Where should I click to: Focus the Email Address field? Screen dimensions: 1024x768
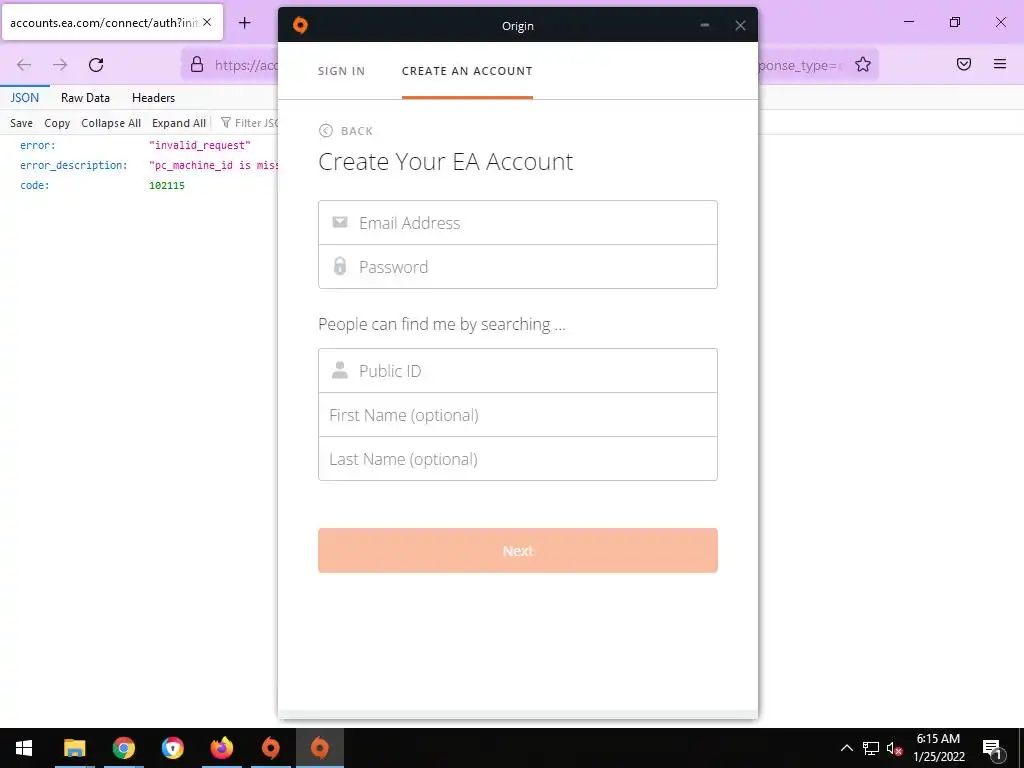pyautogui.click(x=518, y=223)
